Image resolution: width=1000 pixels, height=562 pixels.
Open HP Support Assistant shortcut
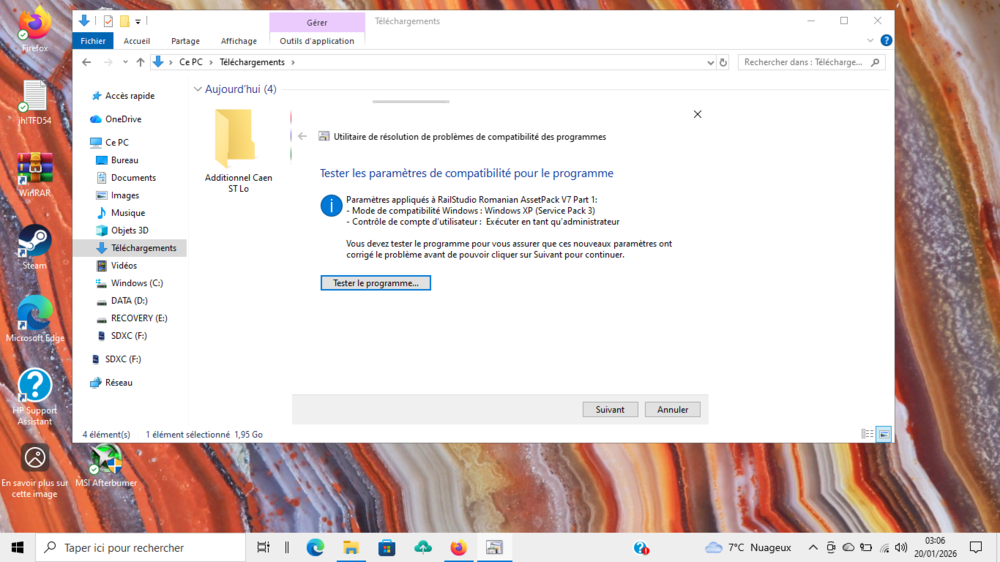(34, 397)
